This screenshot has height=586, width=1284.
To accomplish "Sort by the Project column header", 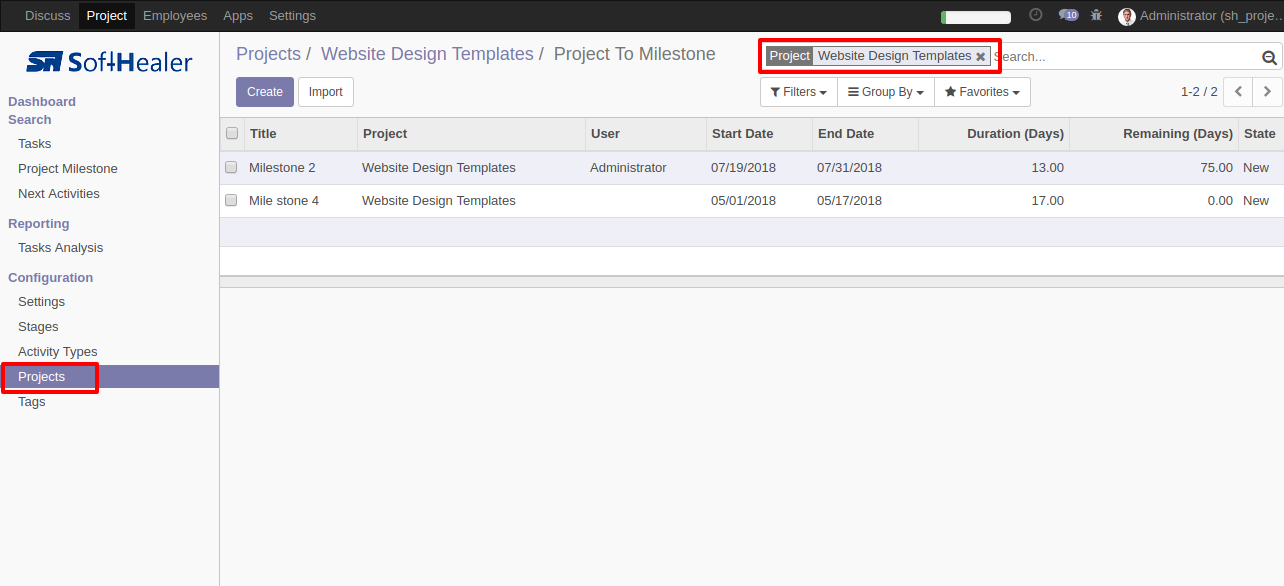I will (471, 134).
